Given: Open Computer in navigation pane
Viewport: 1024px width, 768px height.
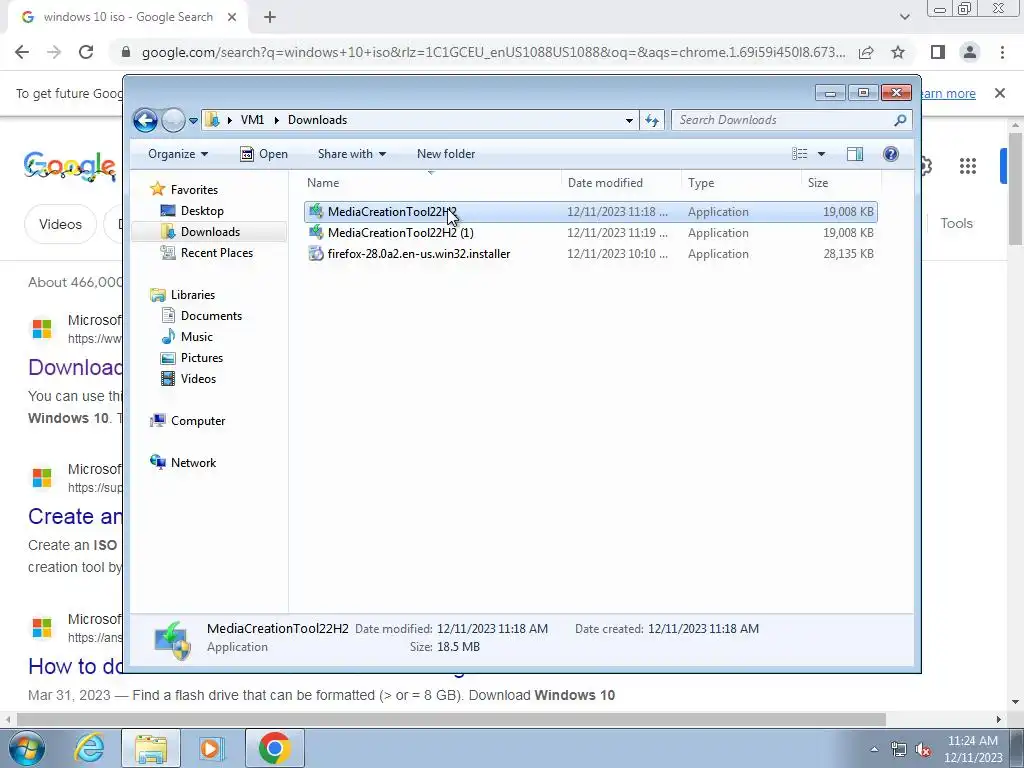Looking at the screenshot, I should click(x=197, y=421).
